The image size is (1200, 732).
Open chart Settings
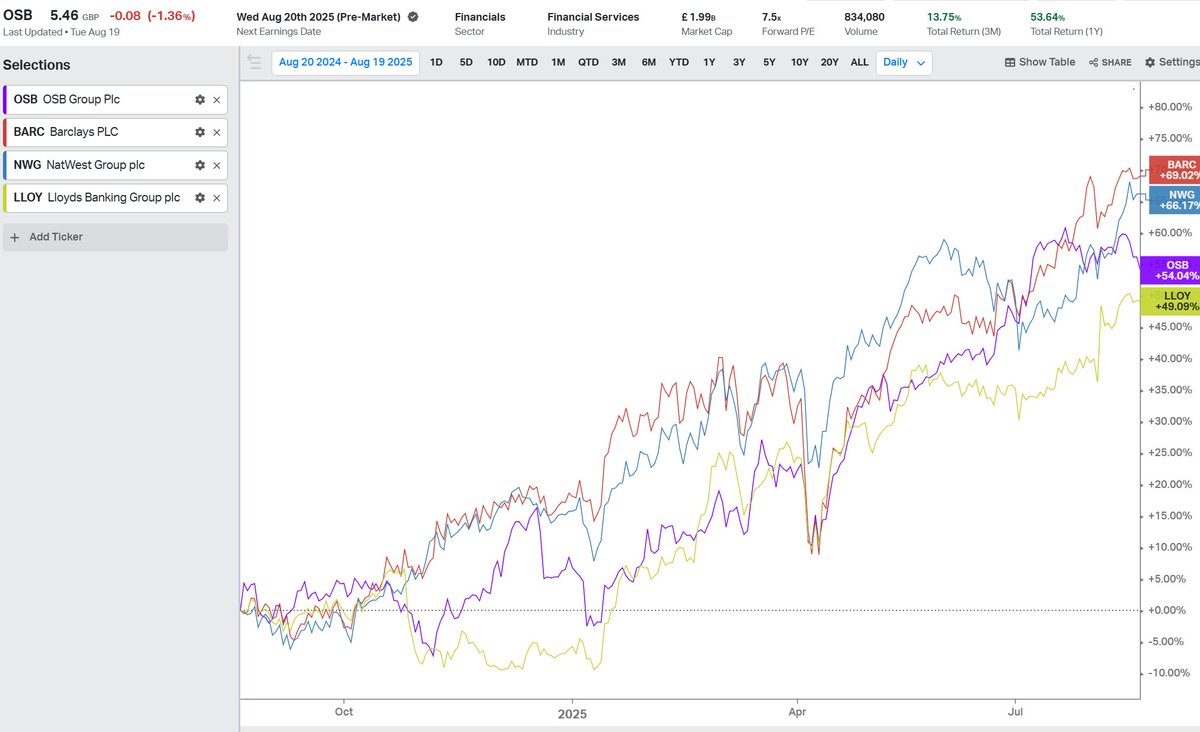click(1171, 62)
